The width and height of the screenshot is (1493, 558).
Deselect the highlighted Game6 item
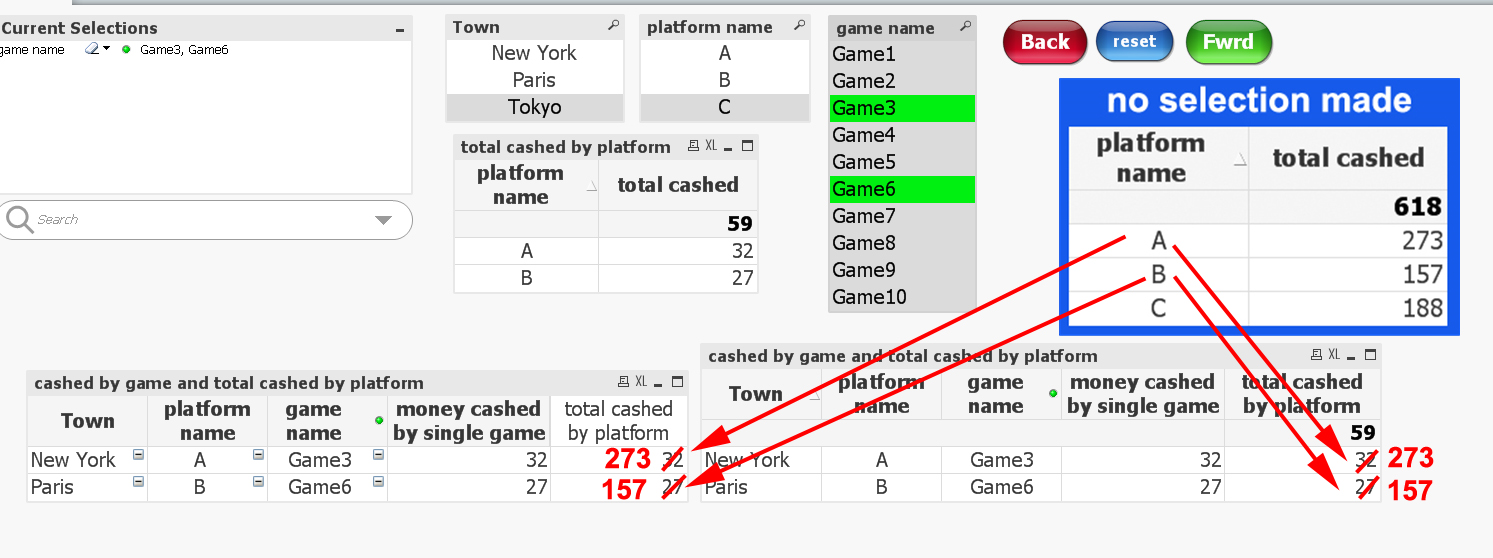(902, 189)
